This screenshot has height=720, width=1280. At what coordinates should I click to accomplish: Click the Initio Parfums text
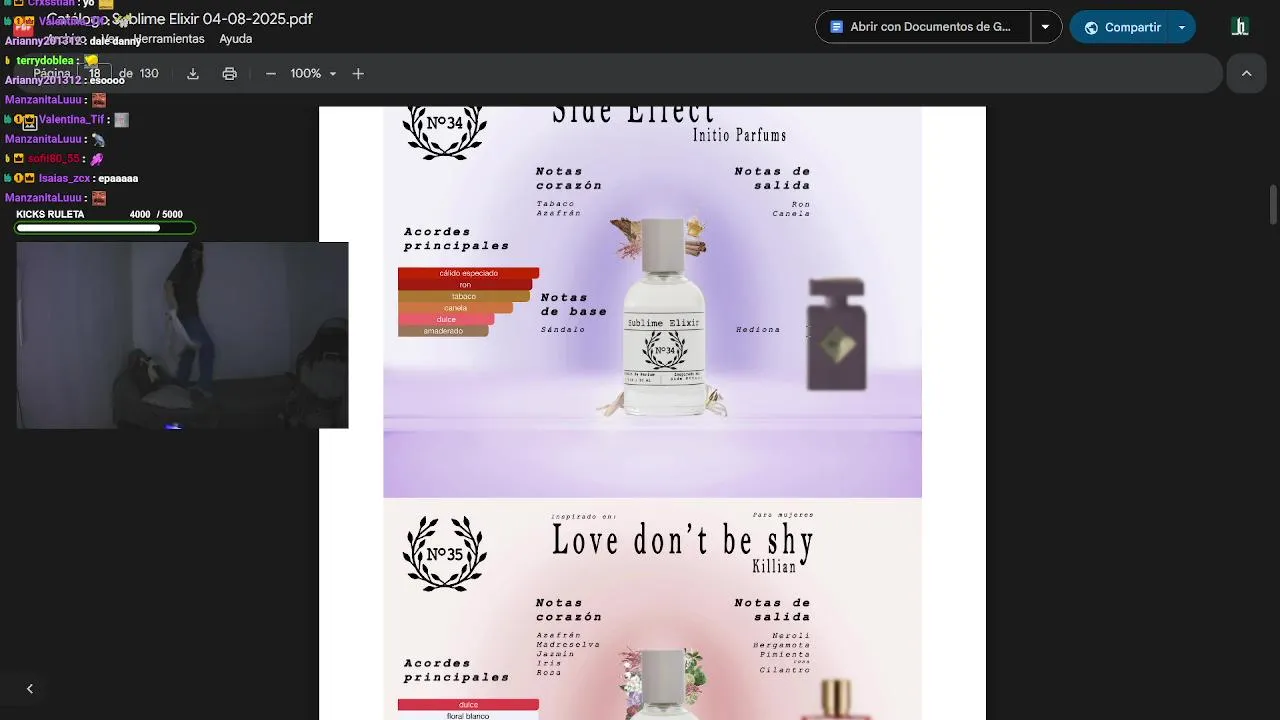740,135
